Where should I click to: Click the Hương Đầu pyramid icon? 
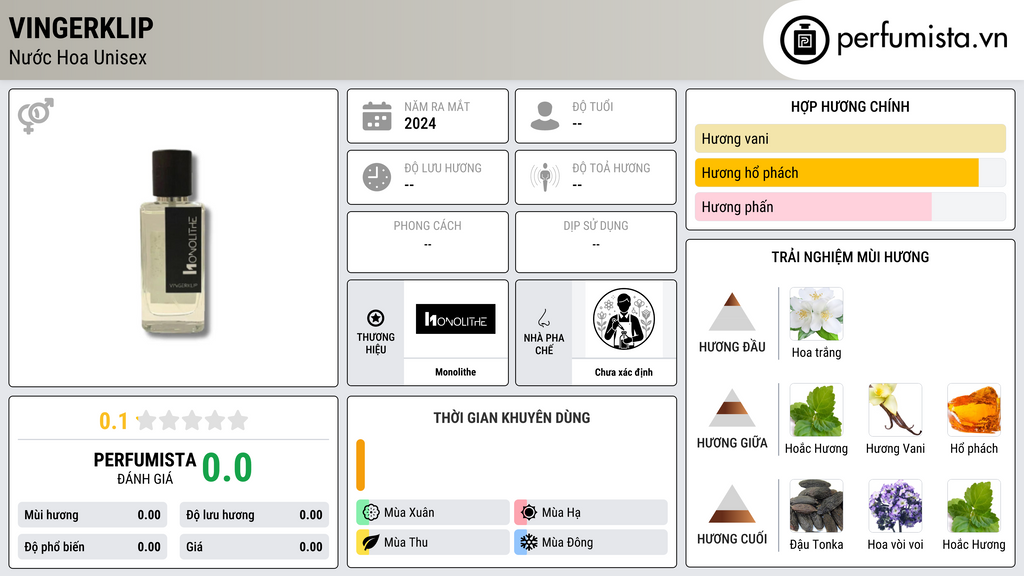(x=732, y=312)
